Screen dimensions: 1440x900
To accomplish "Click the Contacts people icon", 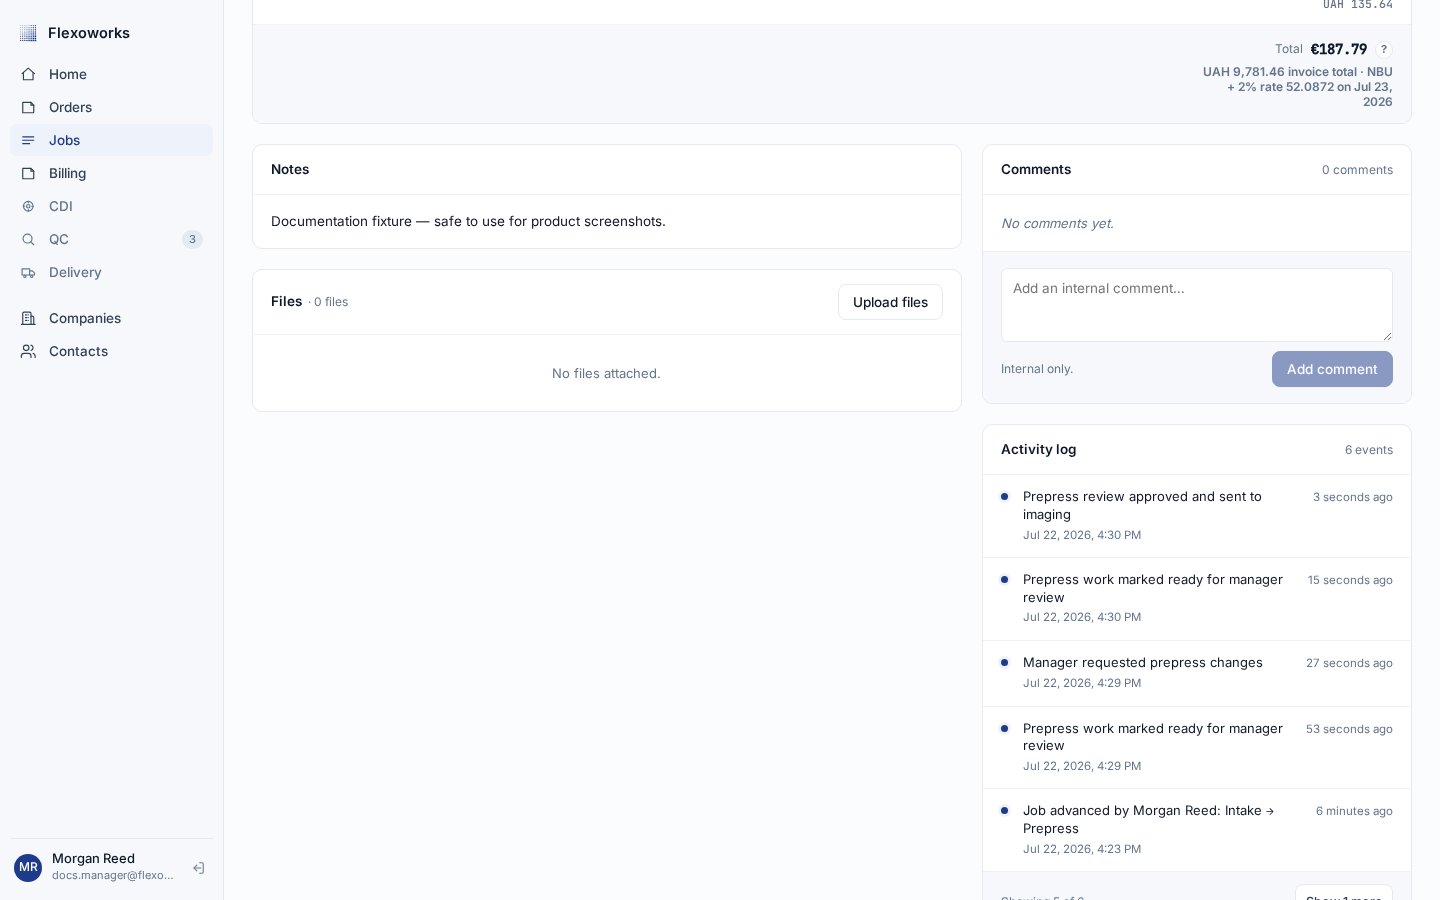I will tap(28, 351).
